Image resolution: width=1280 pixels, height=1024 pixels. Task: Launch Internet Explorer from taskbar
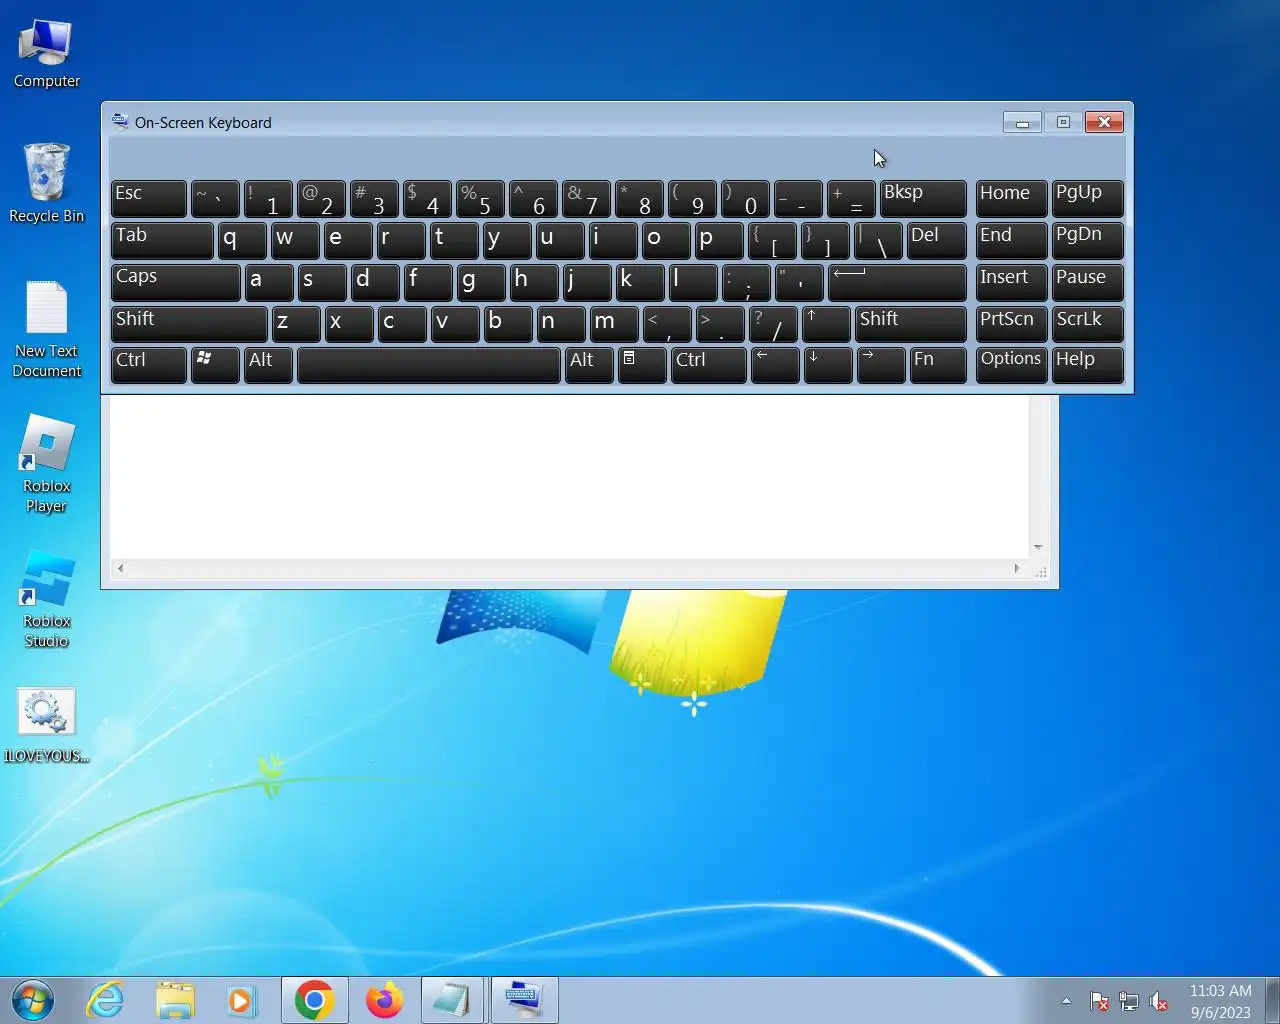(105, 1000)
